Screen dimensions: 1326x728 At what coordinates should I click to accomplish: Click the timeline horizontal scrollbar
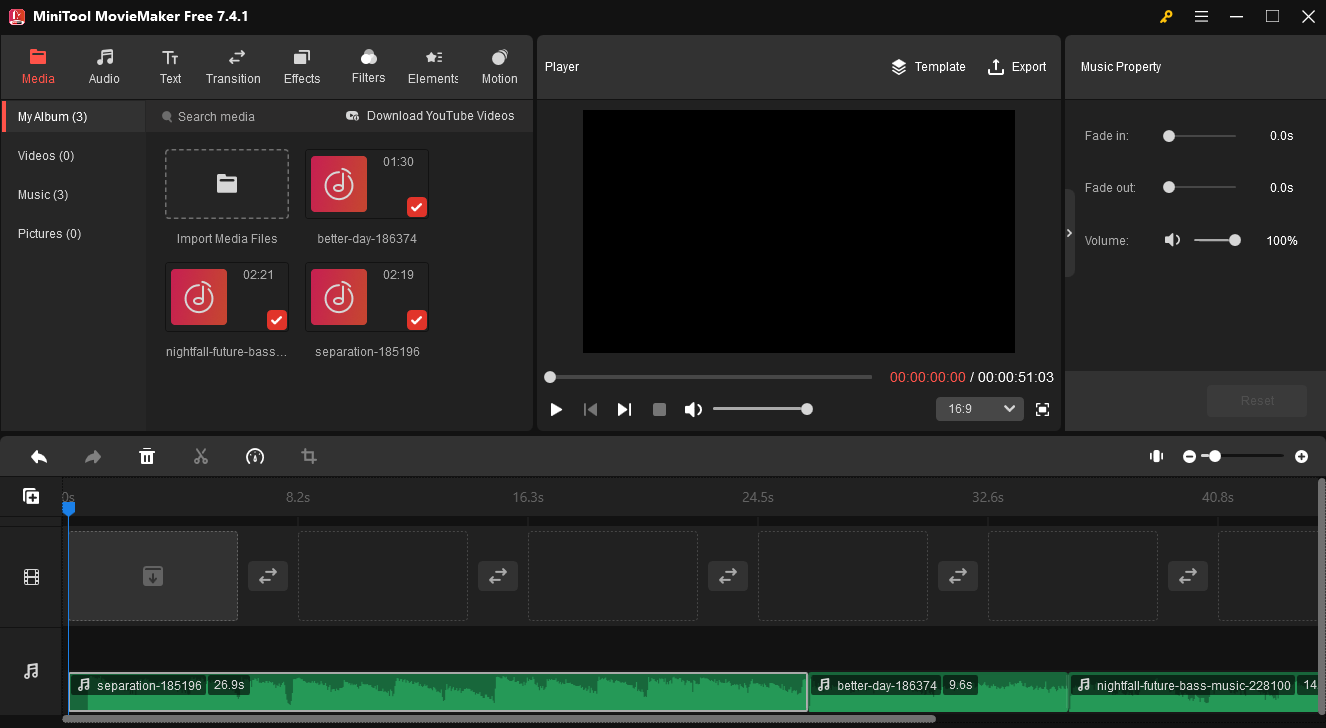coord(499,719)
